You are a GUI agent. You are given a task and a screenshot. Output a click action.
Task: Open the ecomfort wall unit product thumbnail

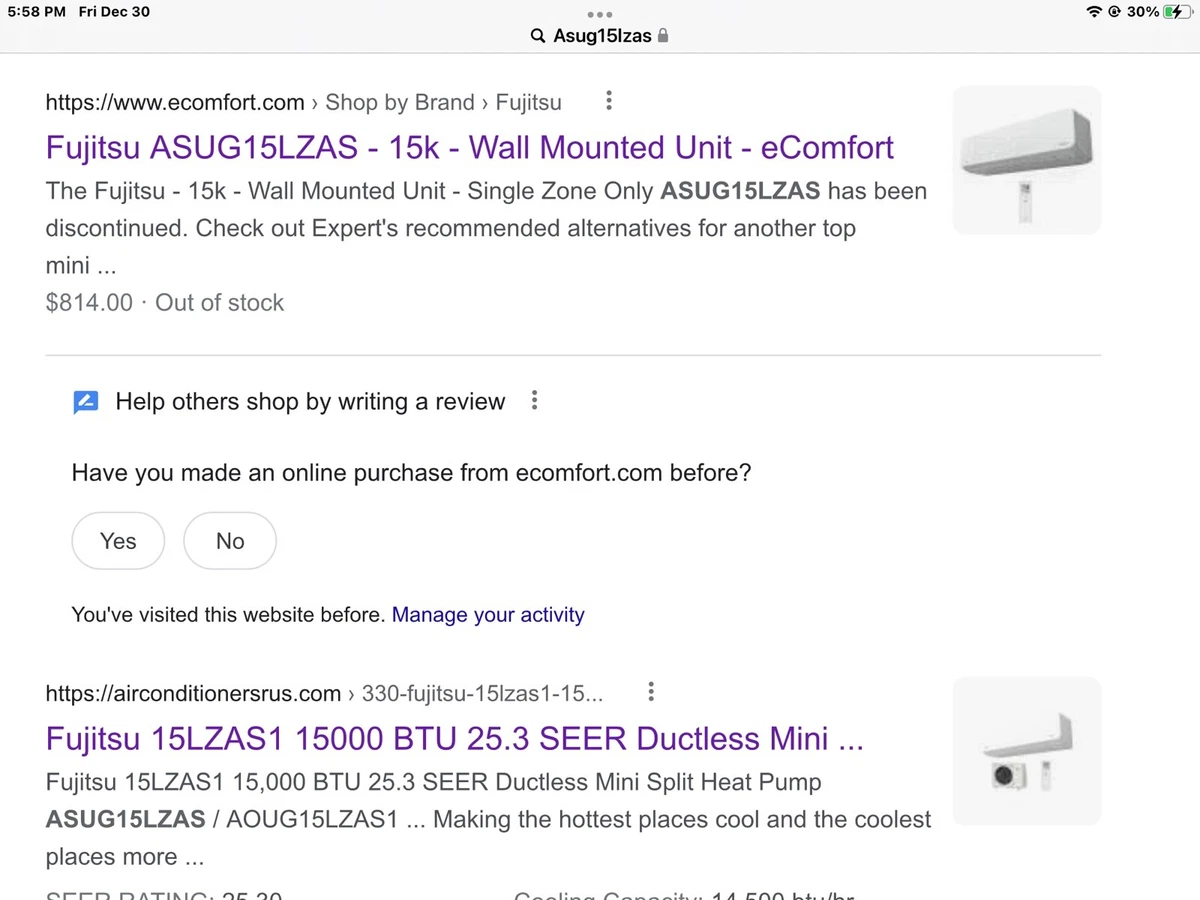1027,160
